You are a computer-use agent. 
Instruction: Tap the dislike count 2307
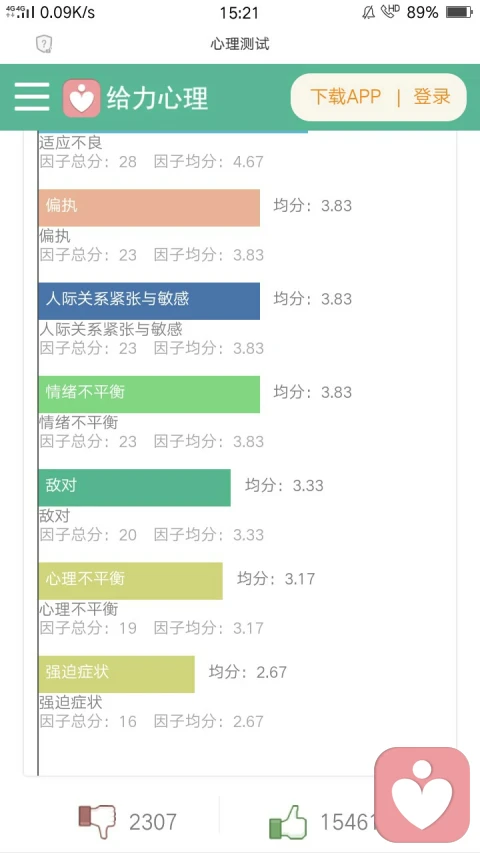[x=153, y=822]
